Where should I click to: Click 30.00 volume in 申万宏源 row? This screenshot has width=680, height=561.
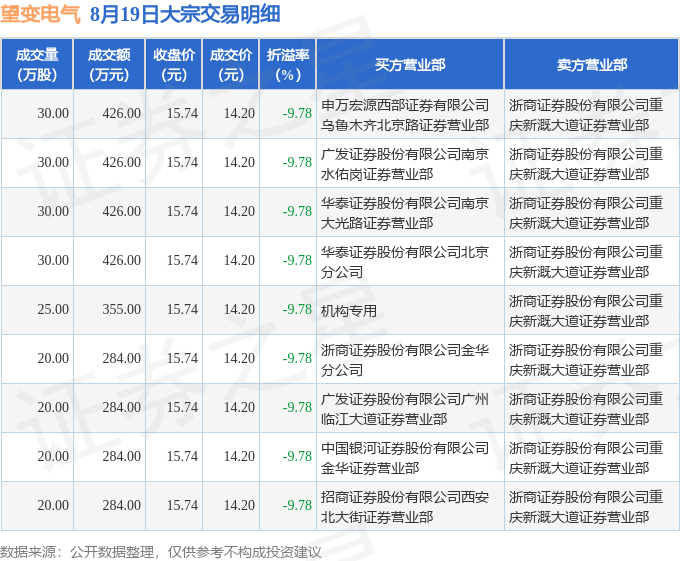click(x=53, y=114)
